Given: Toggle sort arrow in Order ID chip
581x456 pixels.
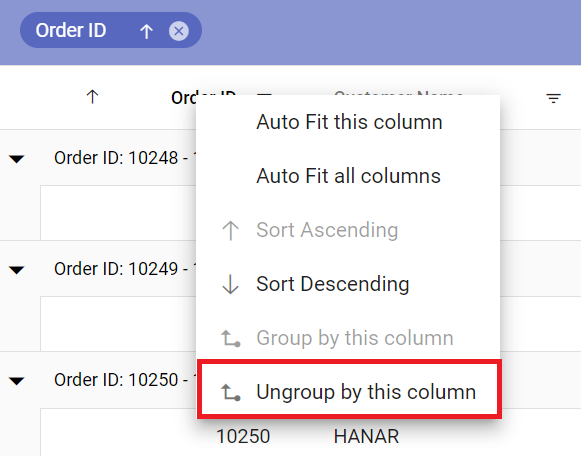Looking at the screenshot, I should point(146,31).
